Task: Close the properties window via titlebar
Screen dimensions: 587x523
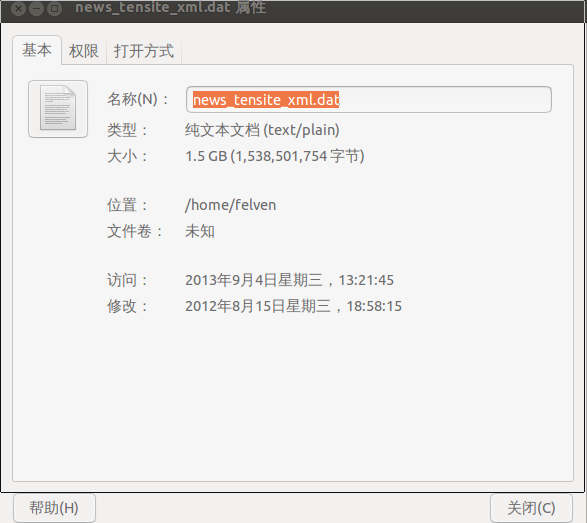Action: tap(18, 8)
